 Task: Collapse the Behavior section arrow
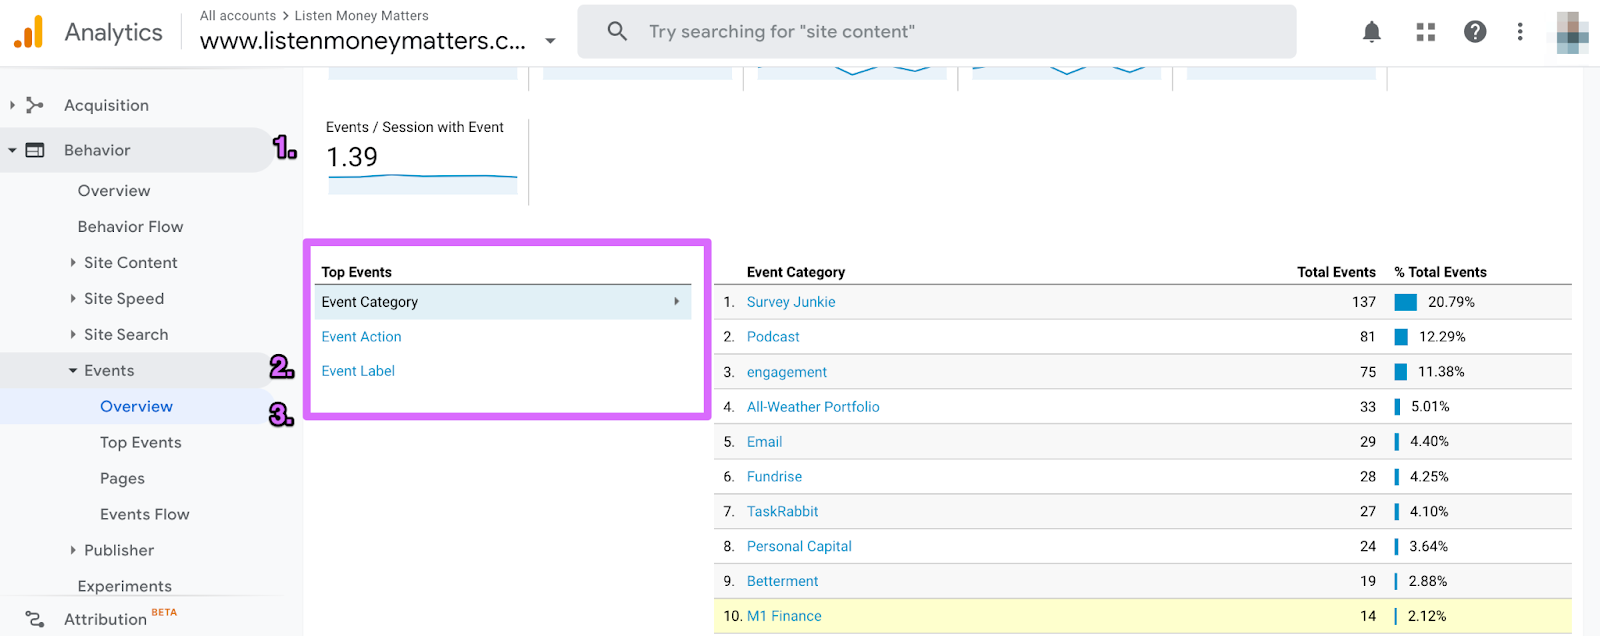(x=12, y=150)
